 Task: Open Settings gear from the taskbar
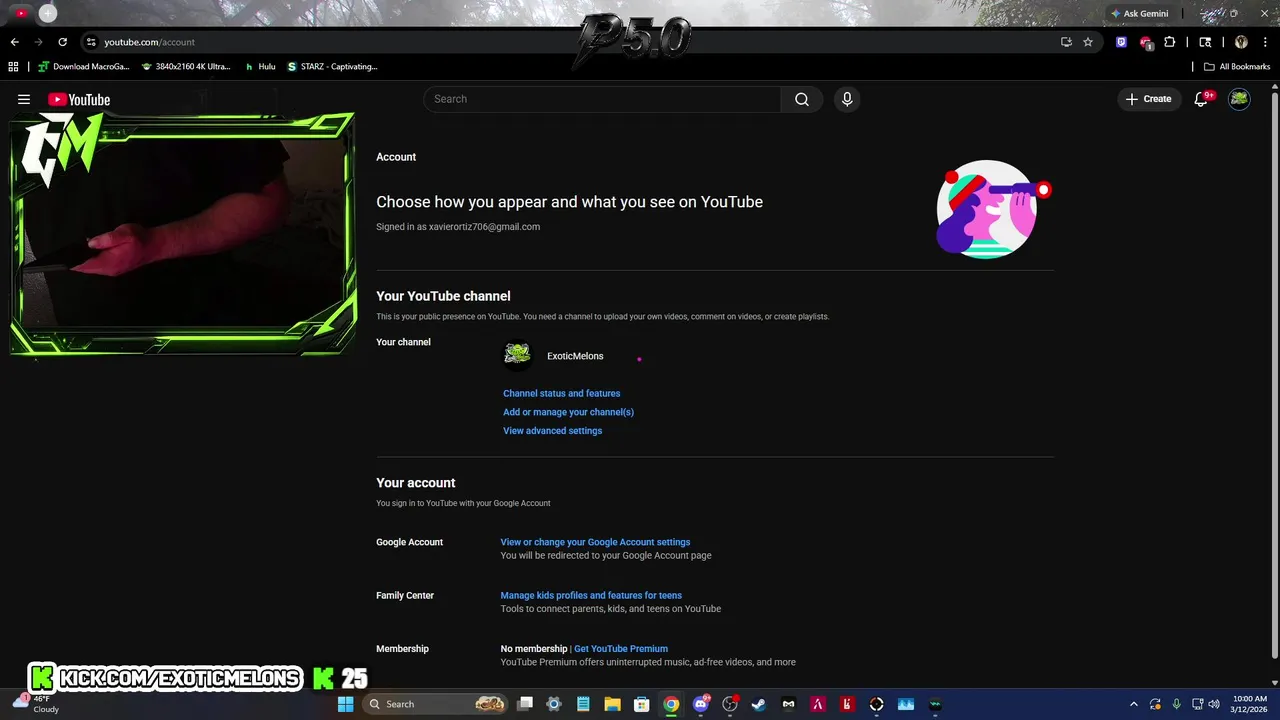click(x=554, y=704)
